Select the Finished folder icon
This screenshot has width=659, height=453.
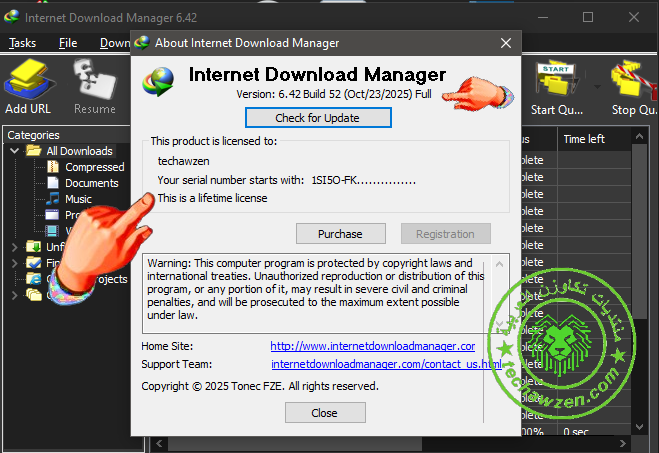click(x=34, y=263)
